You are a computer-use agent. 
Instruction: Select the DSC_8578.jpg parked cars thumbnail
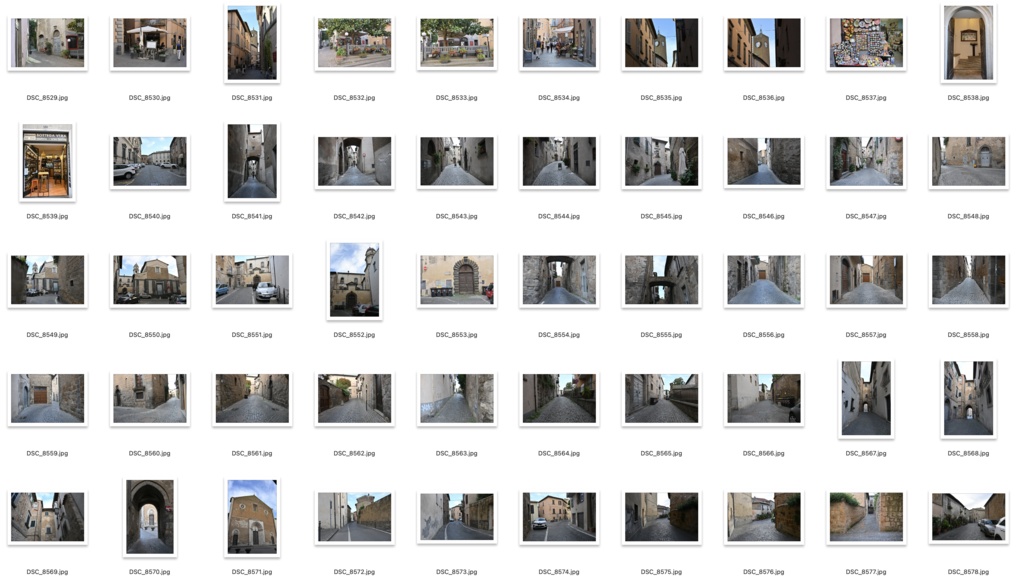tap(968, 517)
